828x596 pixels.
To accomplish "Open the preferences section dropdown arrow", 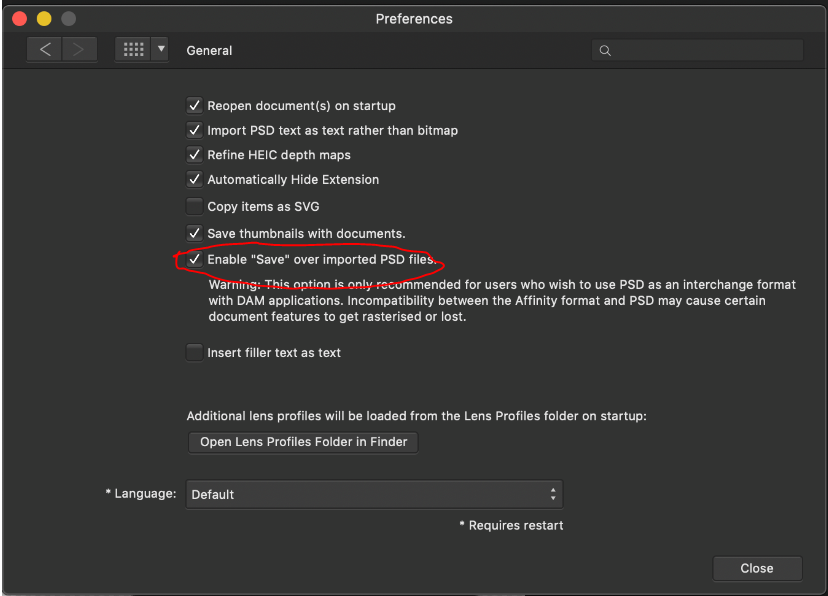I will click(x=160, y=49).
